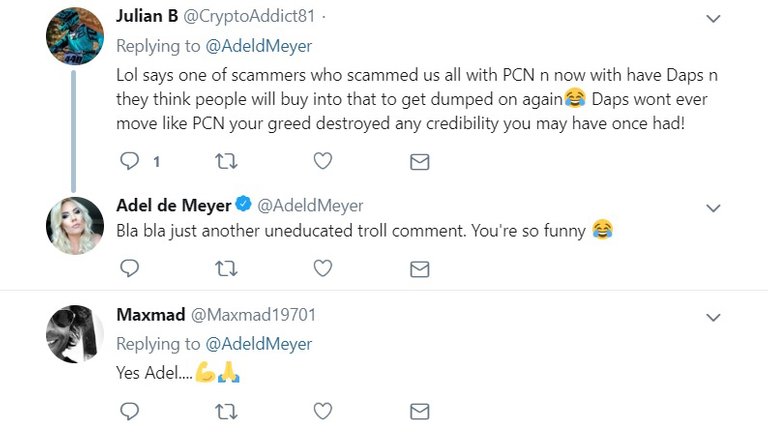View Adel de Meyer's avatar photo

point(76,225)
